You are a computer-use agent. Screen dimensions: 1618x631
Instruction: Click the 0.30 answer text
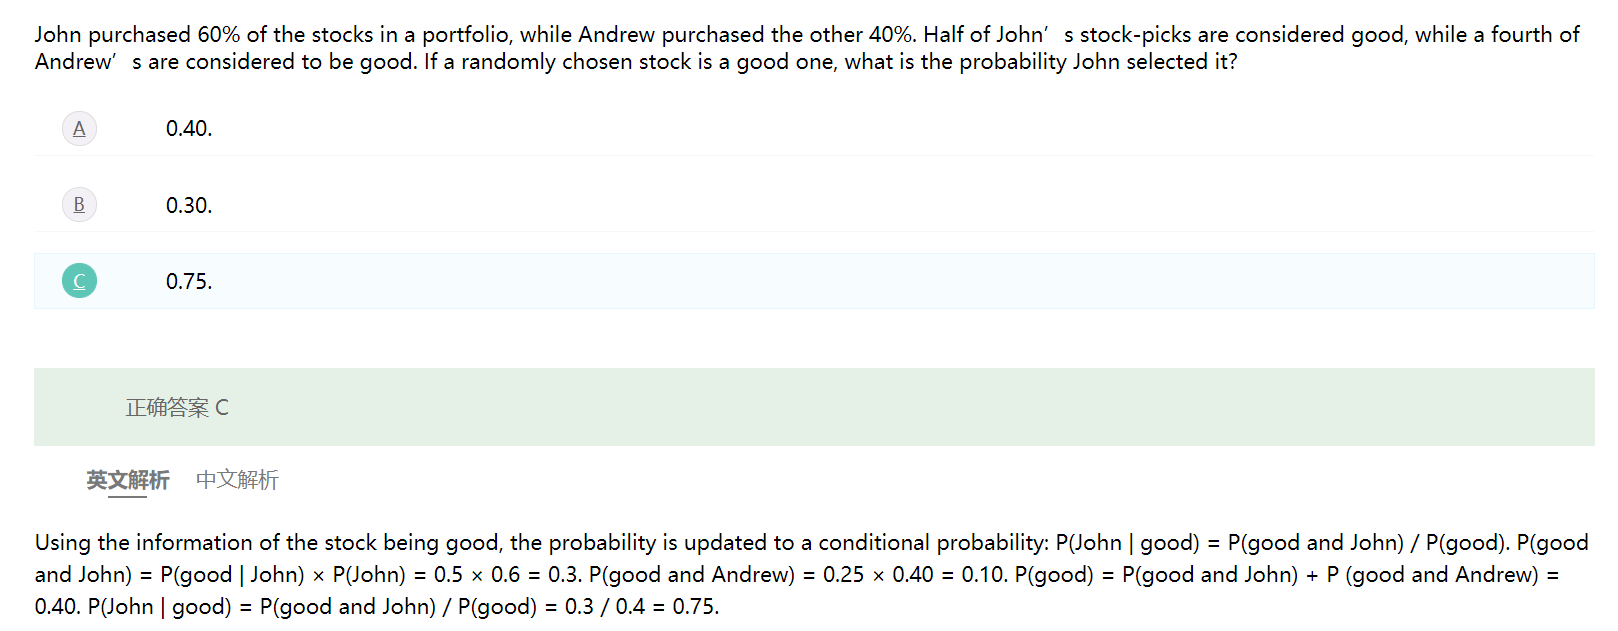pyautogui.click(x=189, y=205)
